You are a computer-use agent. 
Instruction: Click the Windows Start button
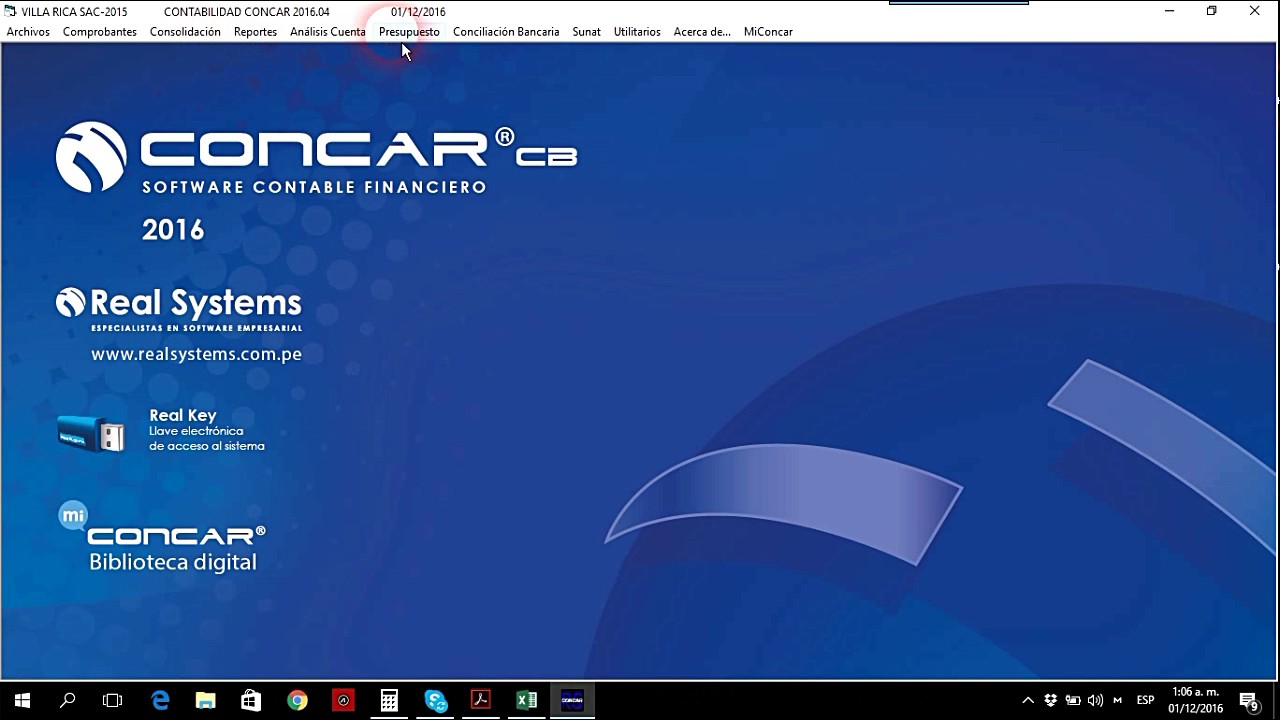pyautogui.click(x=22, y=700)
